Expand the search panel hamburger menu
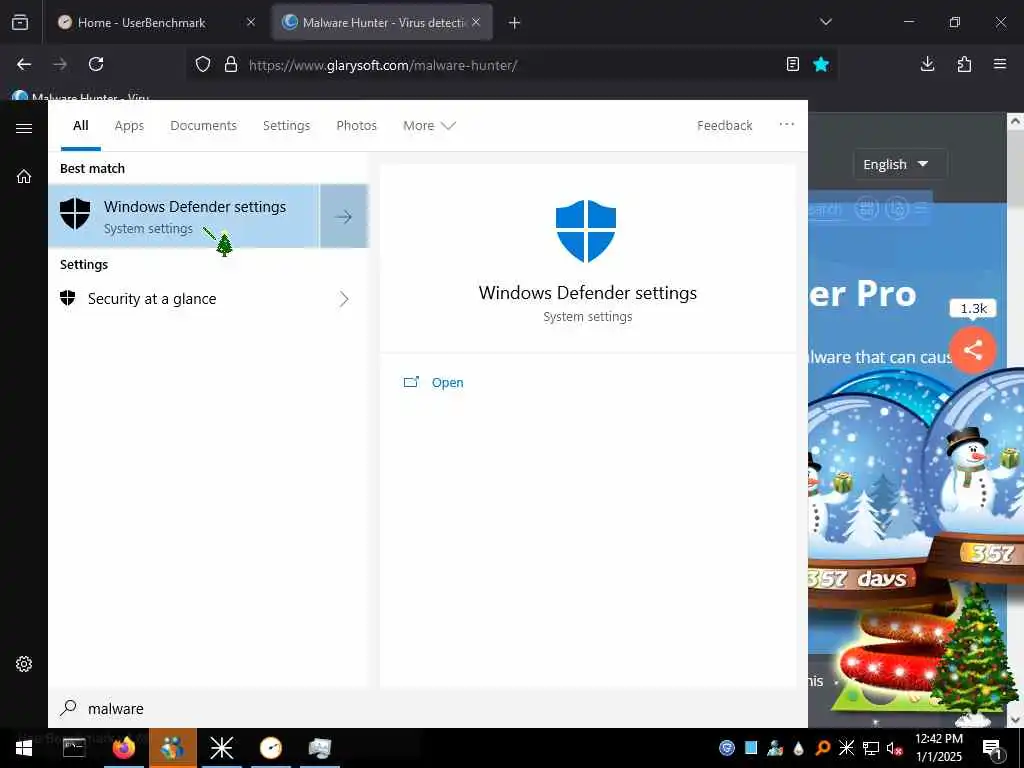 click(x=24, y=128)
